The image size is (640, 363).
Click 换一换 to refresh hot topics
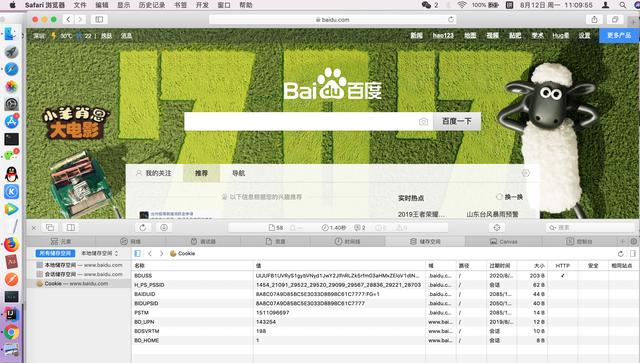509,197
